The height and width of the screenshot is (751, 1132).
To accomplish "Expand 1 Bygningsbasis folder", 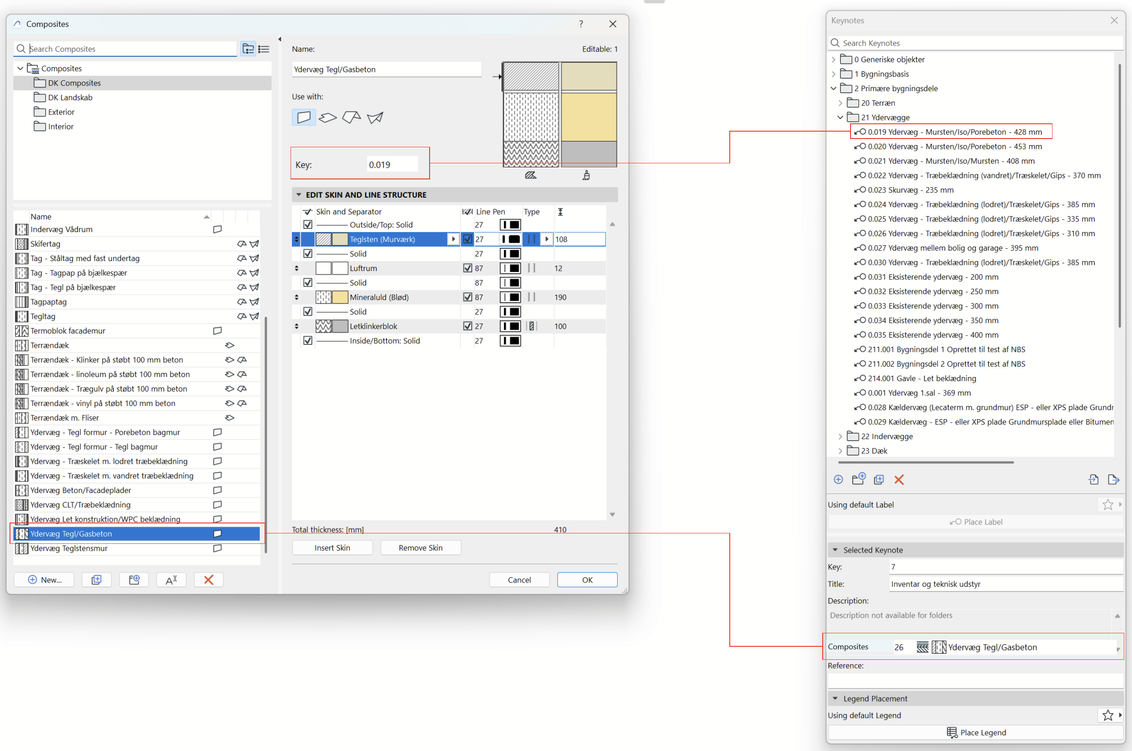I will click(x=834, y=74).
